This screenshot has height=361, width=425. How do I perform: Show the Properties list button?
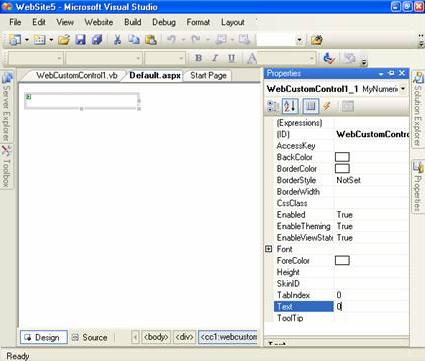[311, 106]
